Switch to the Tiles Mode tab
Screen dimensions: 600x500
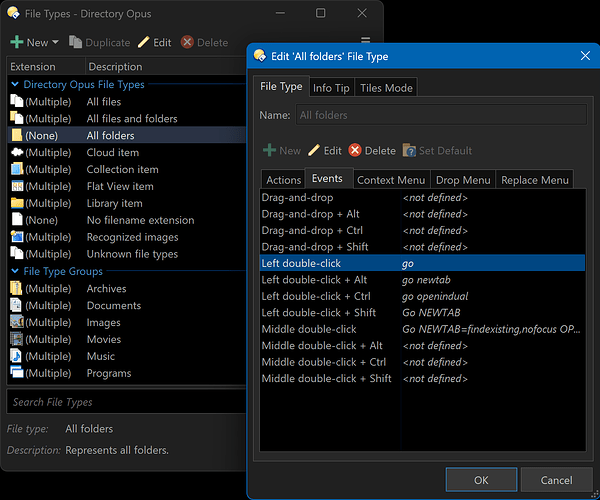(x=386, y=88)
